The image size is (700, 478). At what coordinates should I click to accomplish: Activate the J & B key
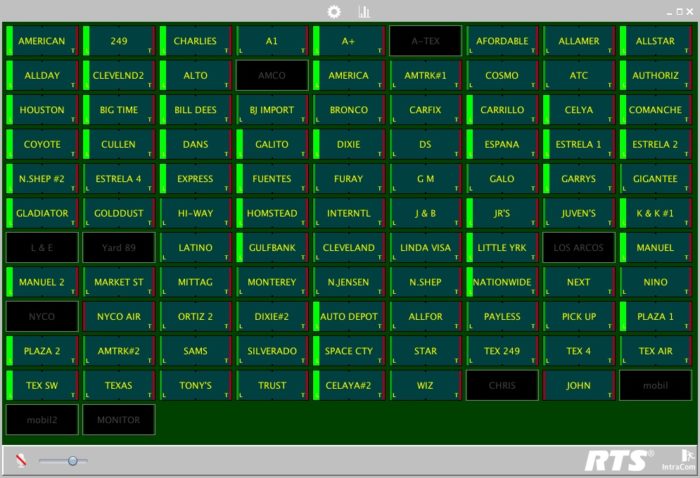click(425, 213)
